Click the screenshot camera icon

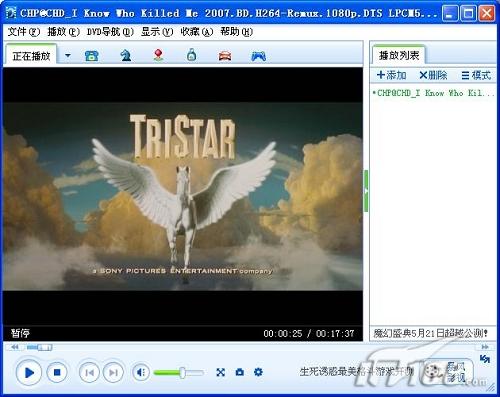coord(239,372)
